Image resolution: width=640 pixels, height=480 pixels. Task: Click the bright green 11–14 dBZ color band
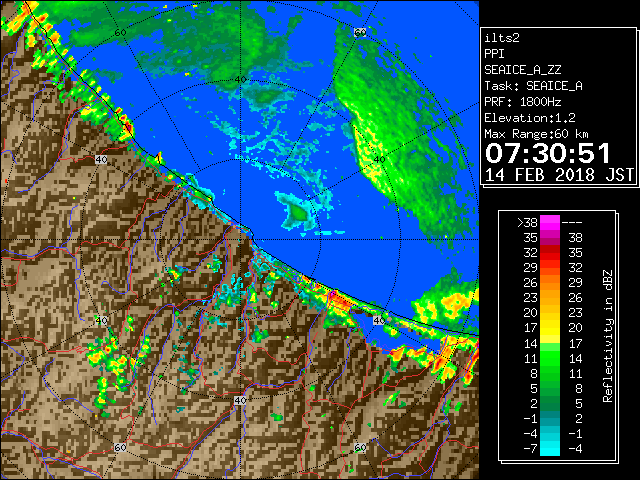click(x=550, y=358)
